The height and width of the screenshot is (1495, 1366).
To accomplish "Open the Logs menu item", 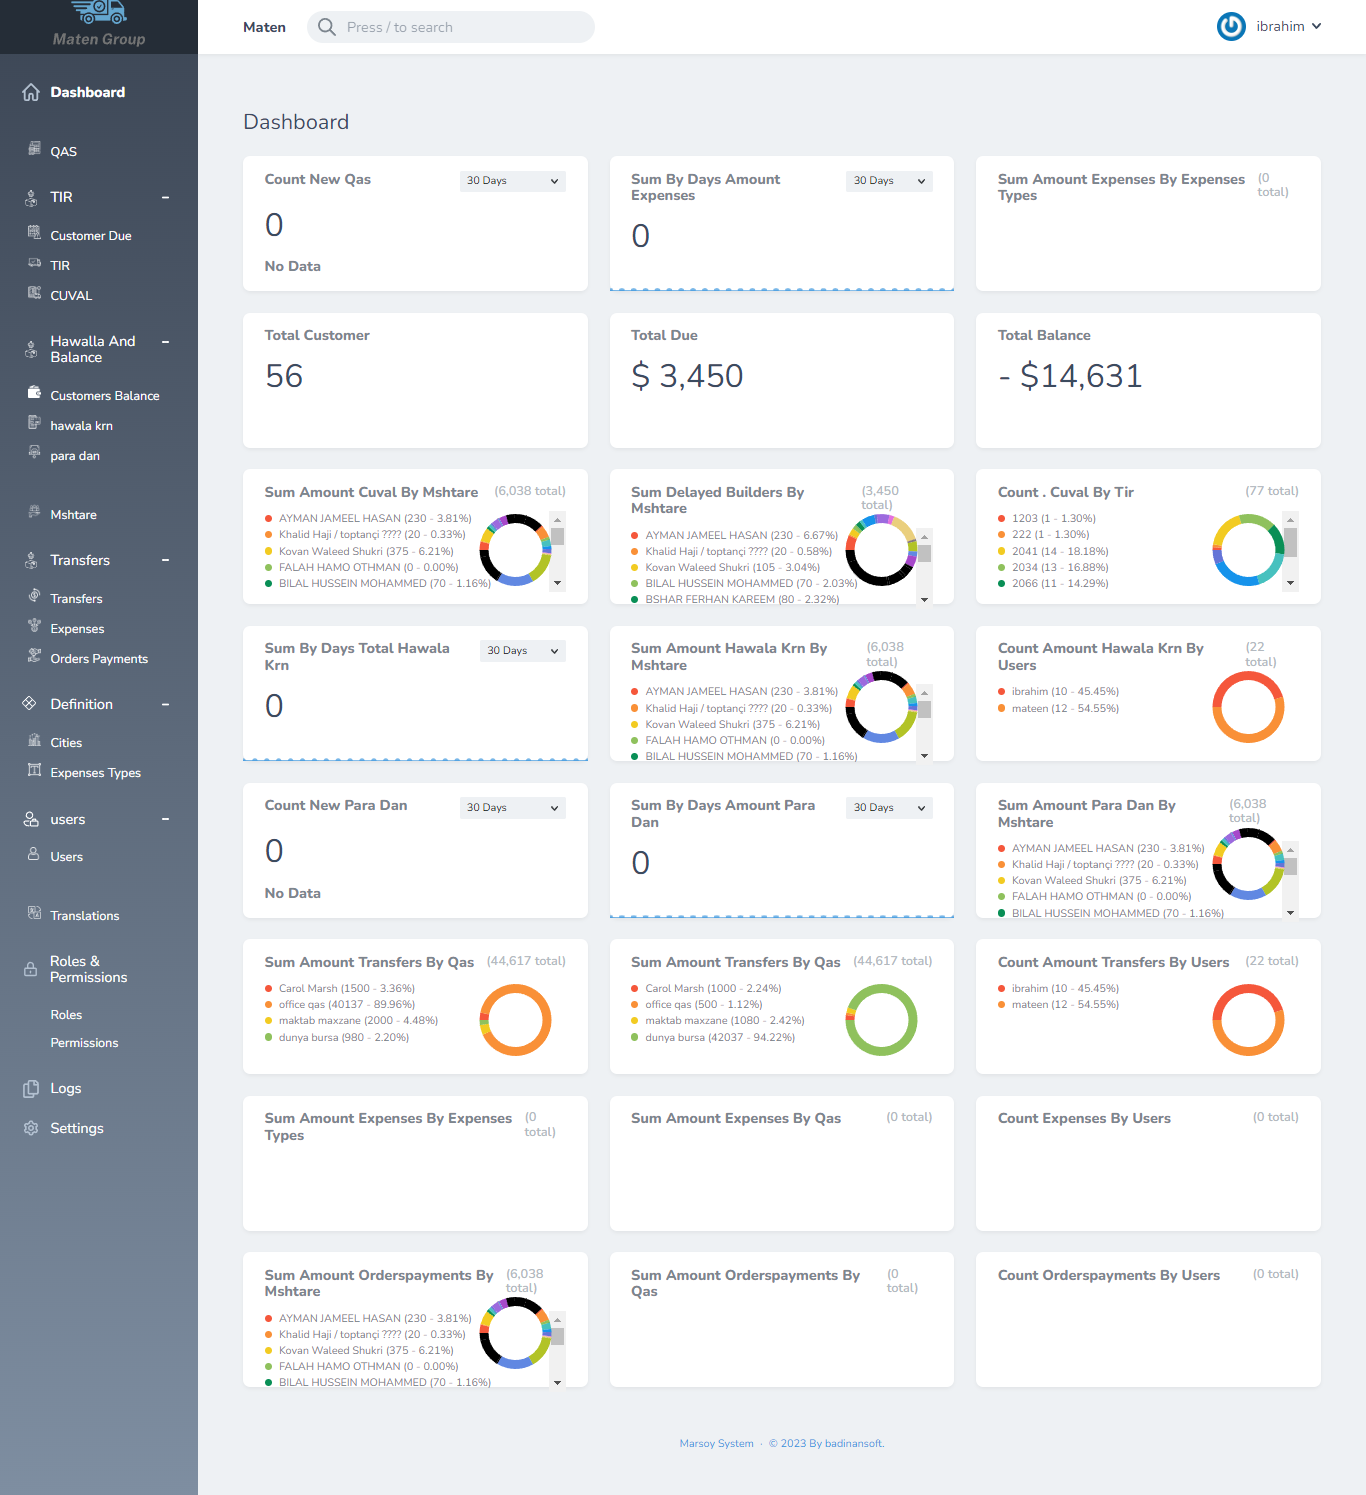I will click(x=66, y=1088).
